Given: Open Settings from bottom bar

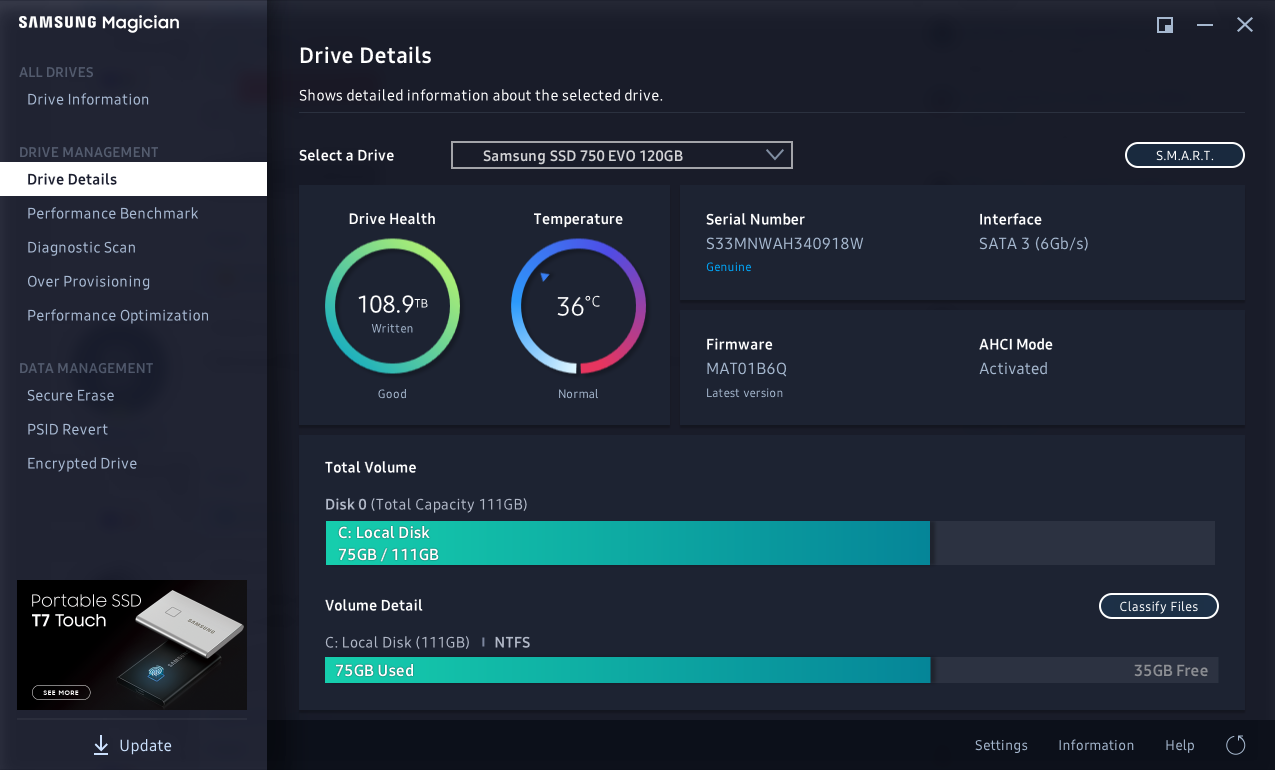Looking at the screenshot, I should click(1001, 745).
